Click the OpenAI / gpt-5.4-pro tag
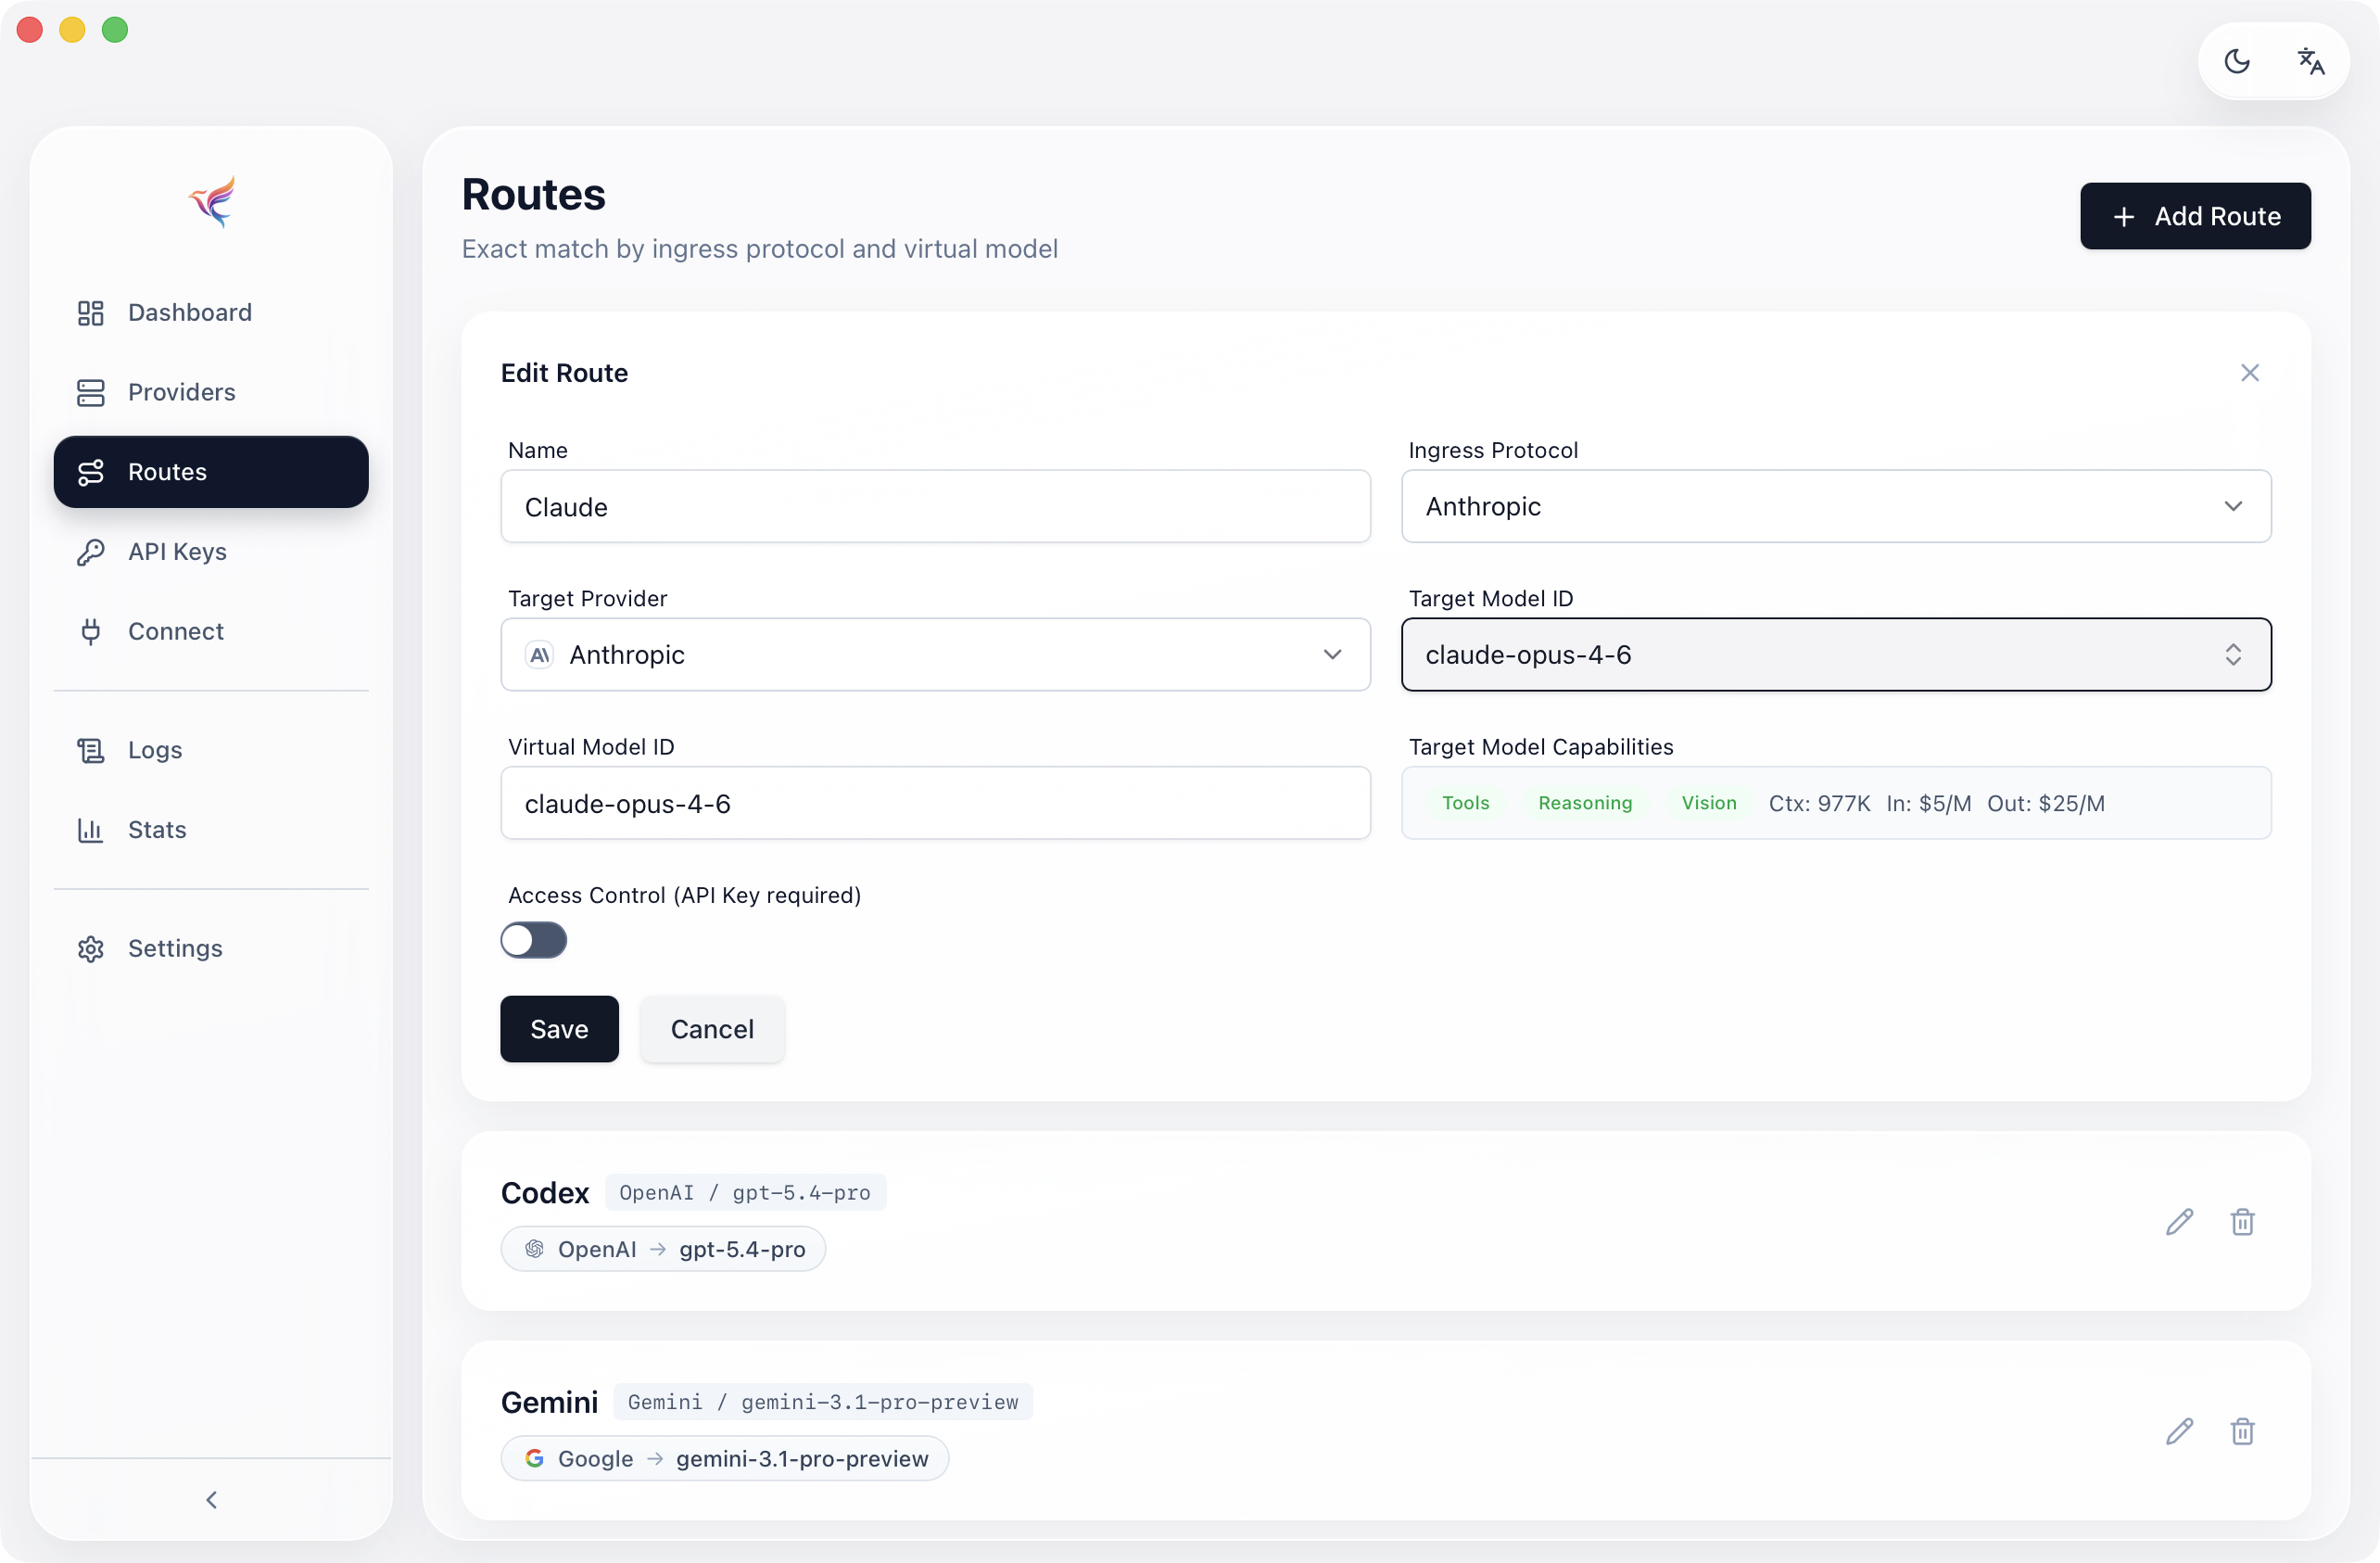 pos(745,1192)
